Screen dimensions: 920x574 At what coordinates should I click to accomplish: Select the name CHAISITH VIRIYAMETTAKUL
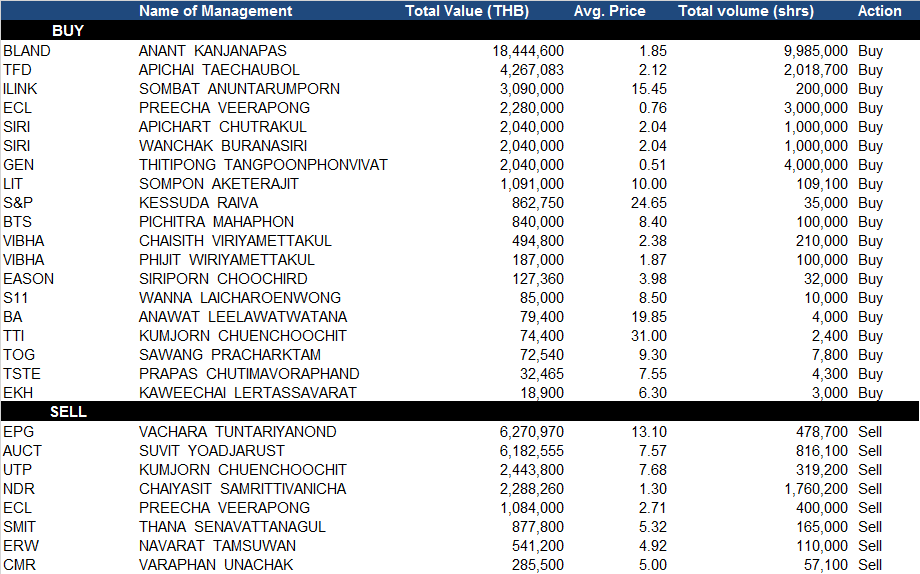click(x=235, y=241)
